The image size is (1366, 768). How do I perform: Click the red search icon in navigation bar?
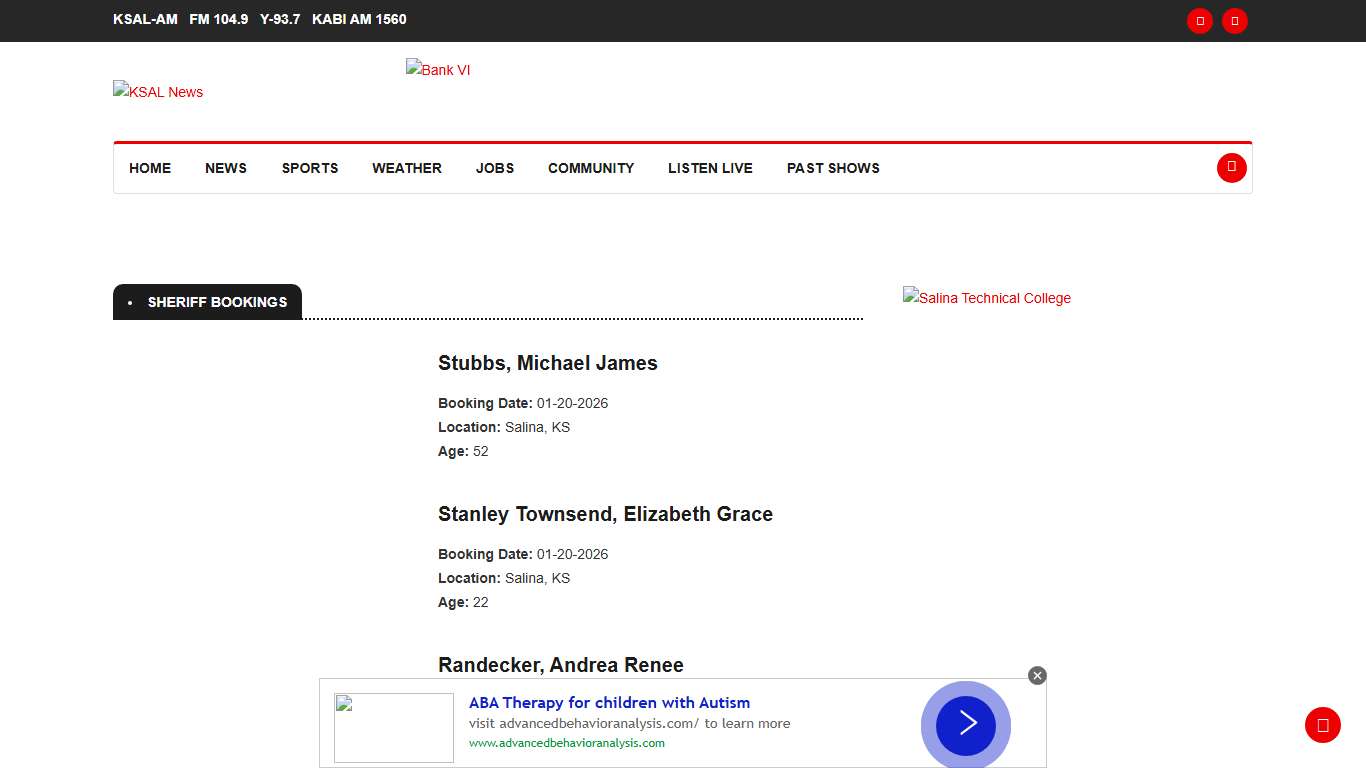point(1231,168)
